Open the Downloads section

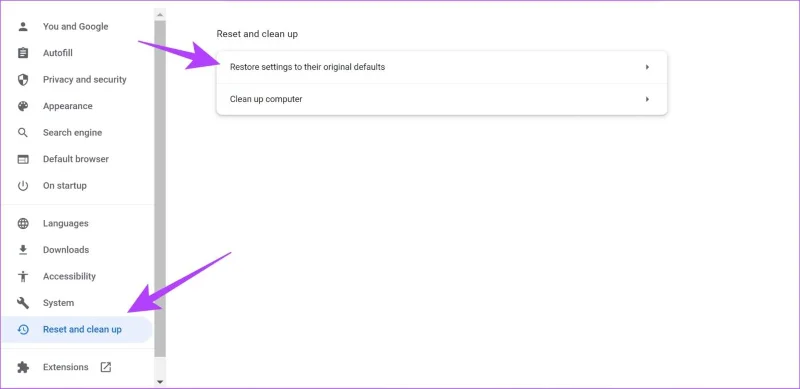click(x=66, y=250)
